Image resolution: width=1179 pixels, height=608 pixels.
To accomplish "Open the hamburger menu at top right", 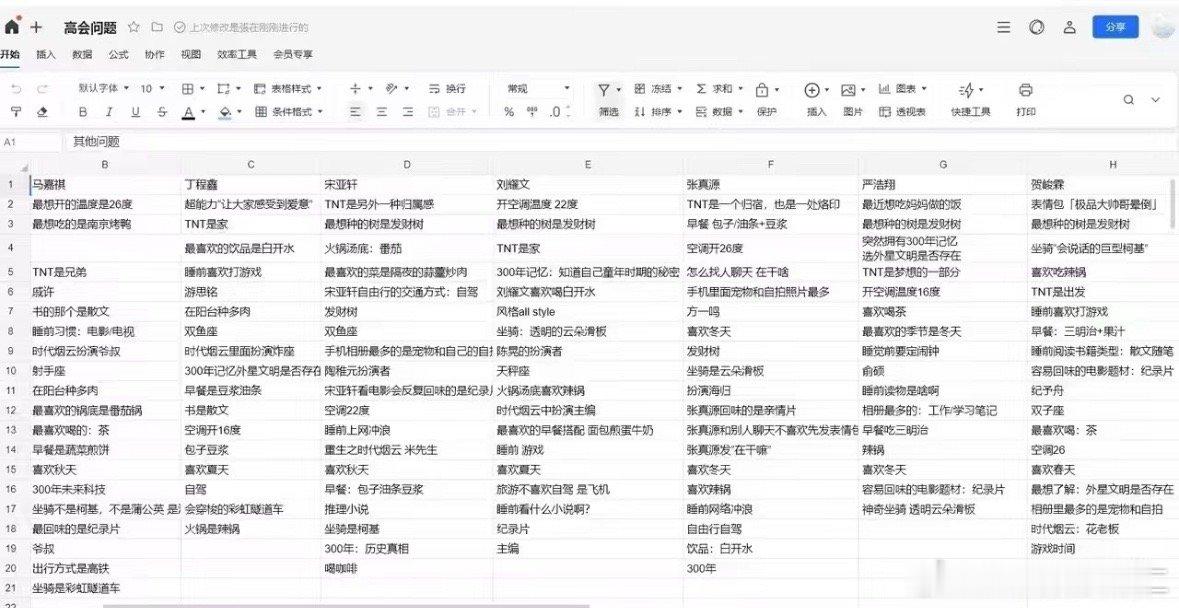I will 1004,28.
